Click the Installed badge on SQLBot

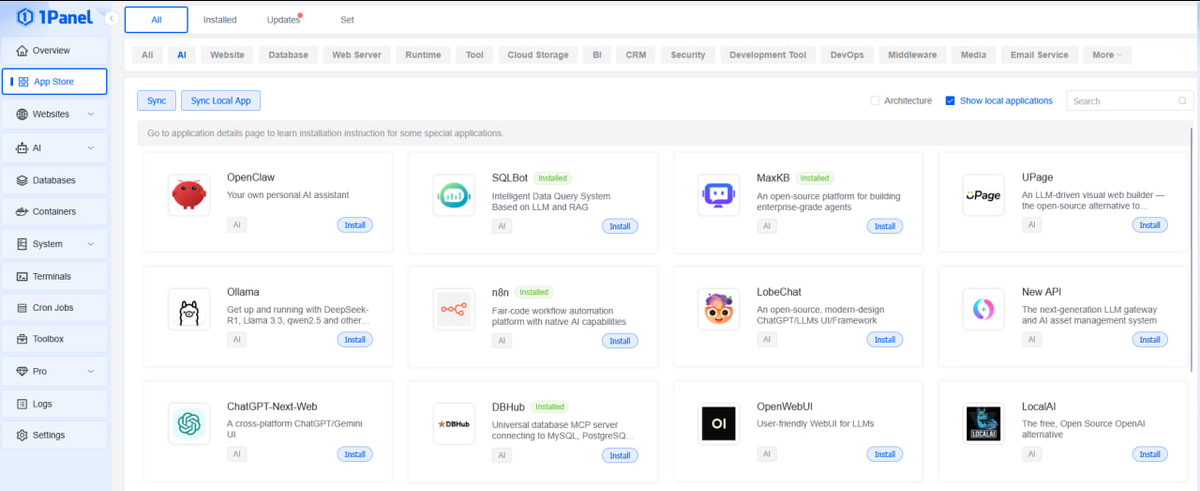pos(551,178)
